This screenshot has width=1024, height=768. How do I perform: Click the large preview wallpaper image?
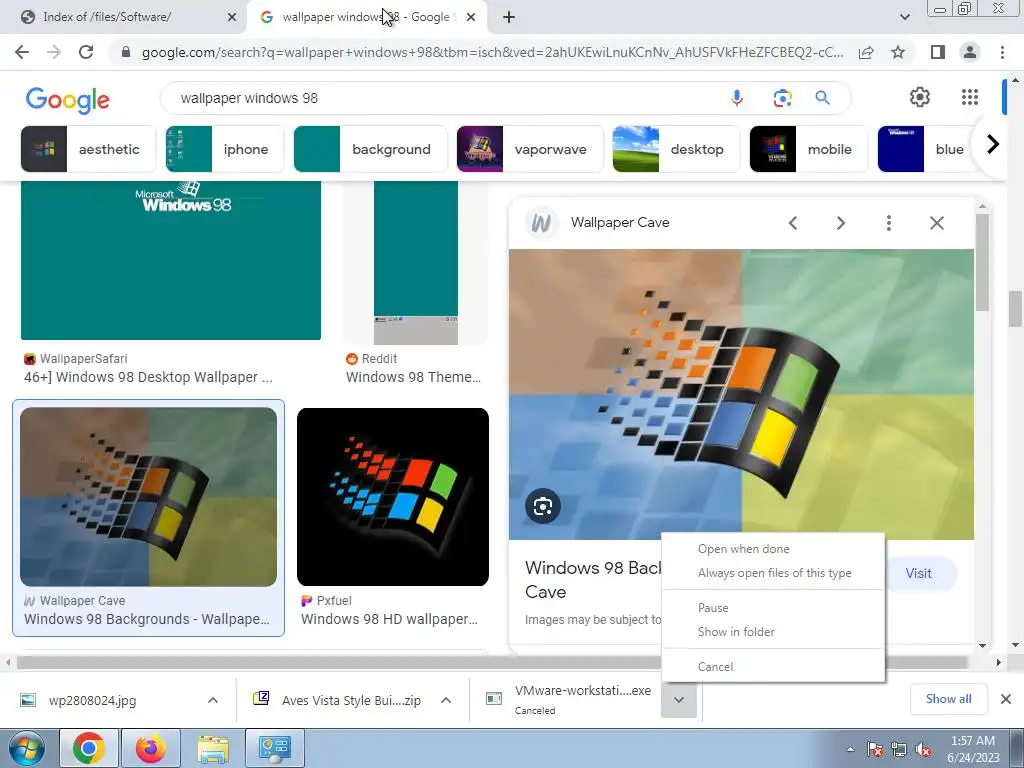(x=741, y=394)
